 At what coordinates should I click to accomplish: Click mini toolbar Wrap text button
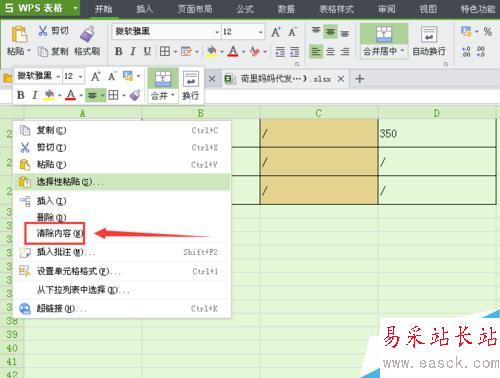190,86
